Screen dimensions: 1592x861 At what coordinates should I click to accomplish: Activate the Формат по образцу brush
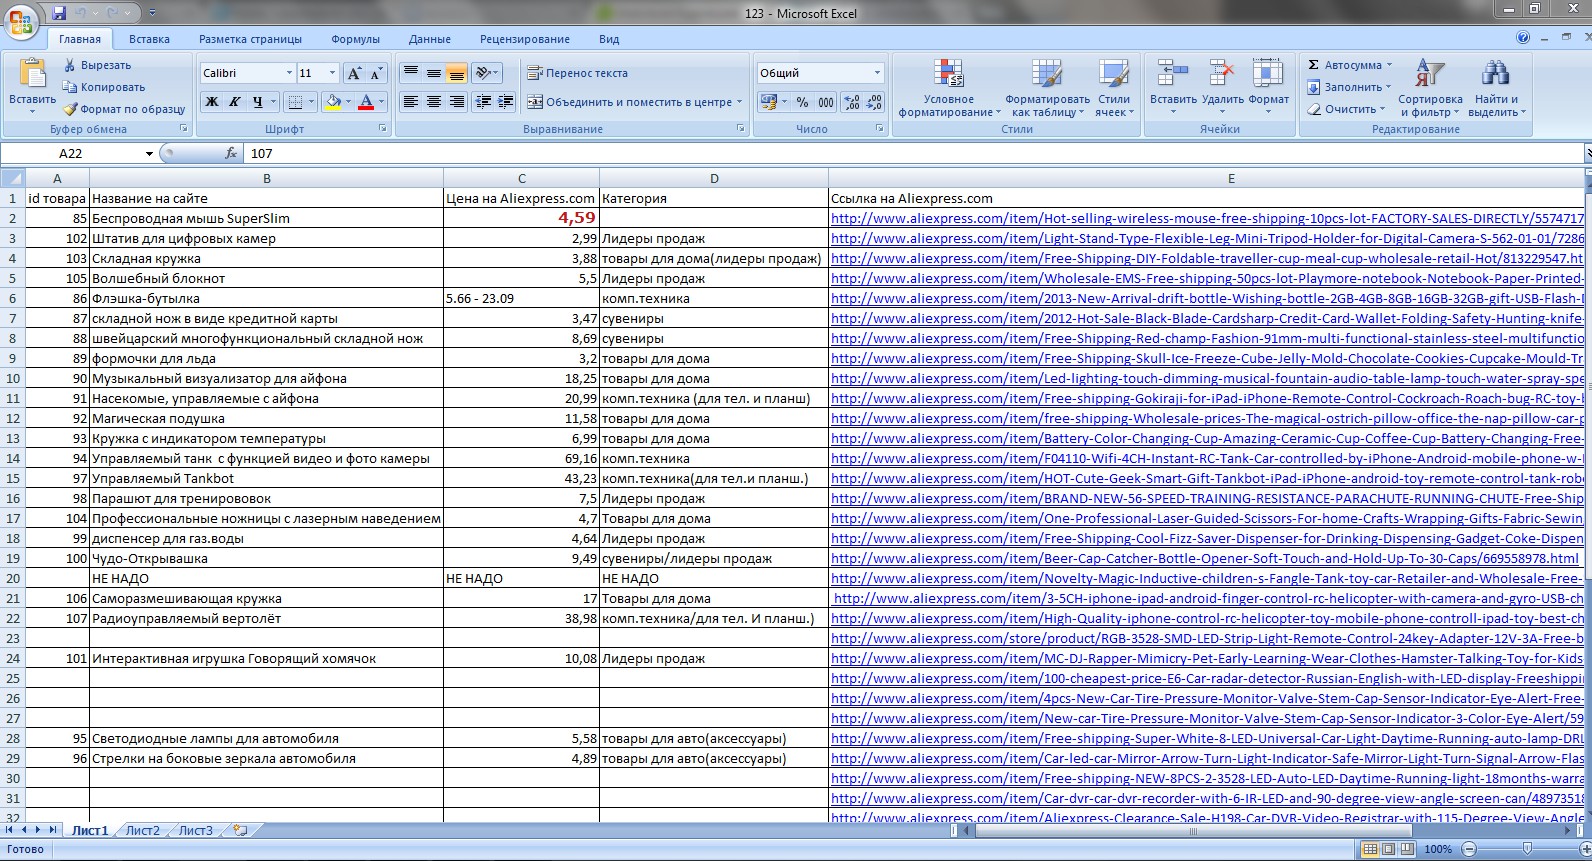coord(69,109)
